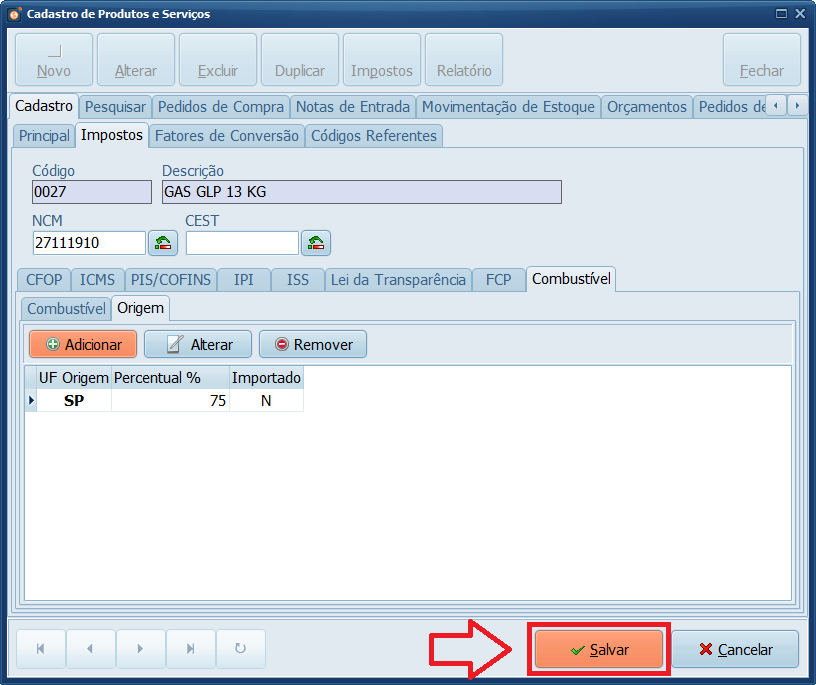Click the SP row indicator arrow
Viewport: 816px width, 685px height.
[x=31, y=400]
